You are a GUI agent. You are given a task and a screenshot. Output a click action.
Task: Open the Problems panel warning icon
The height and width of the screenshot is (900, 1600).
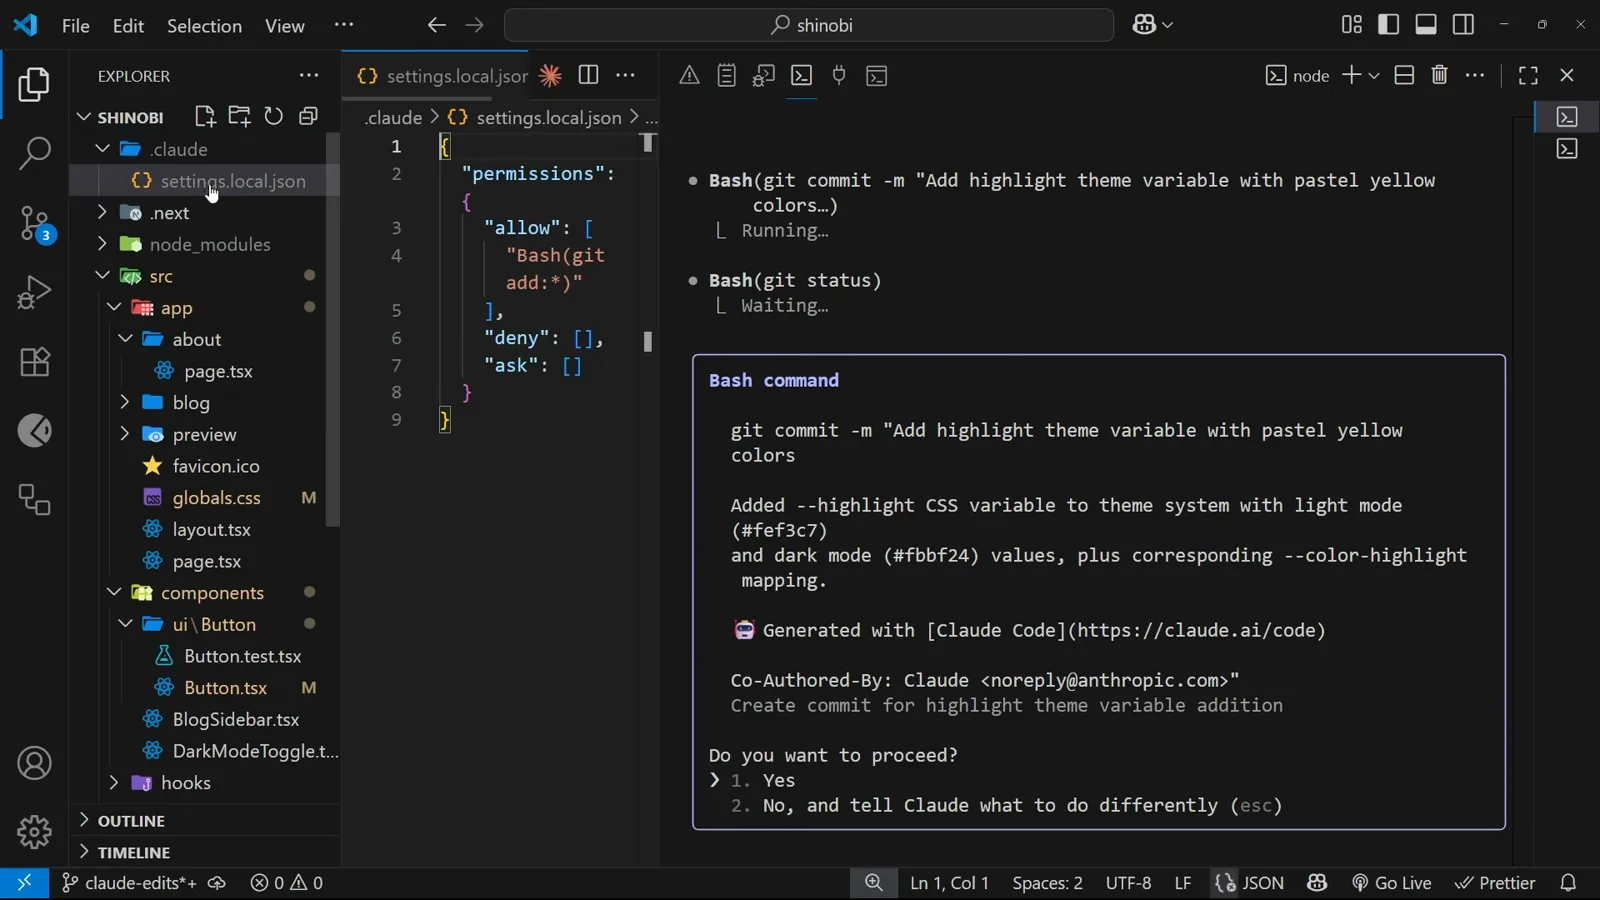coord(689,75)
